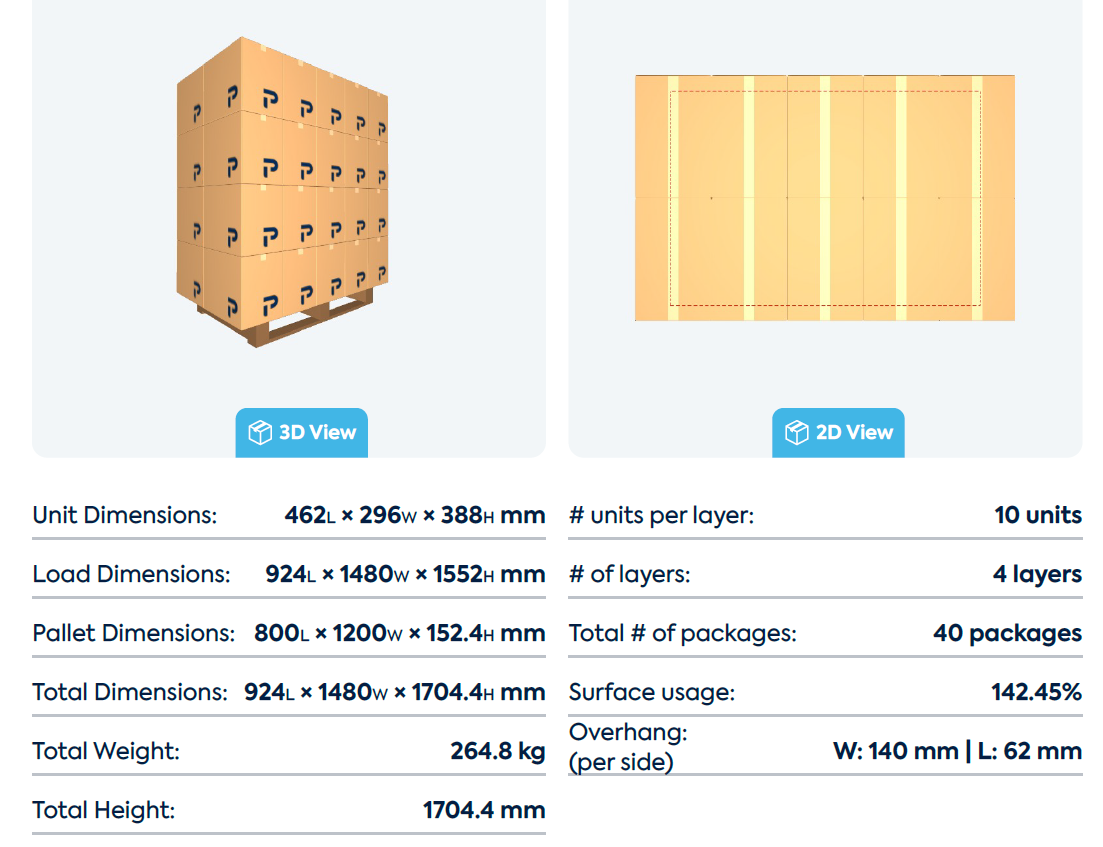Viewport: 1103px width, 847px height.
Task: Select the Load Dimensions value
Action: click(x=405, y=574)
